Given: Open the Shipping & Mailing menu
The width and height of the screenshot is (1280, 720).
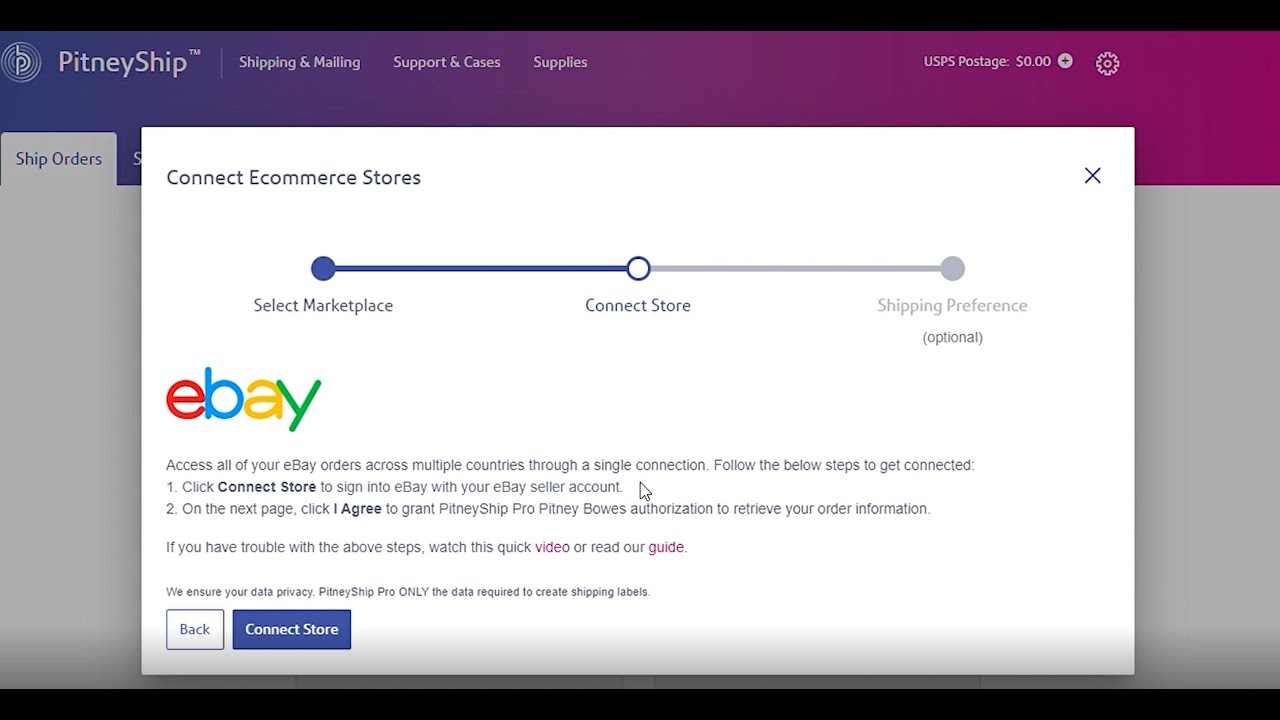Looking at the screenshot, I should [299, 62].
